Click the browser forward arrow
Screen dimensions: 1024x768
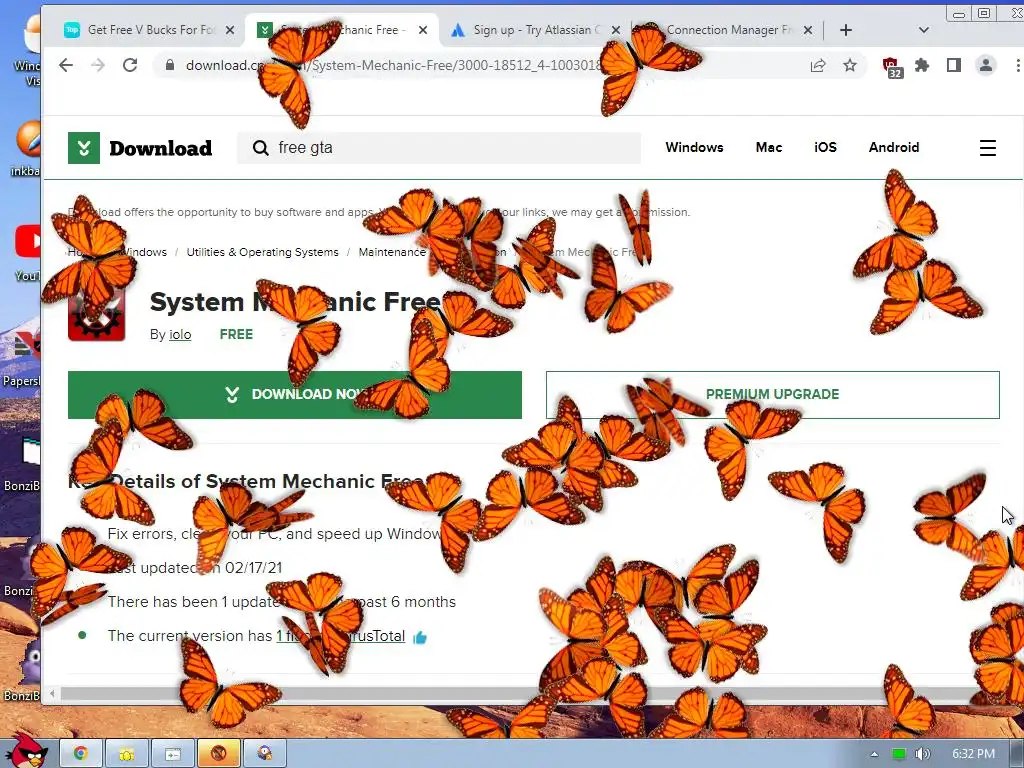pos(98,65)
